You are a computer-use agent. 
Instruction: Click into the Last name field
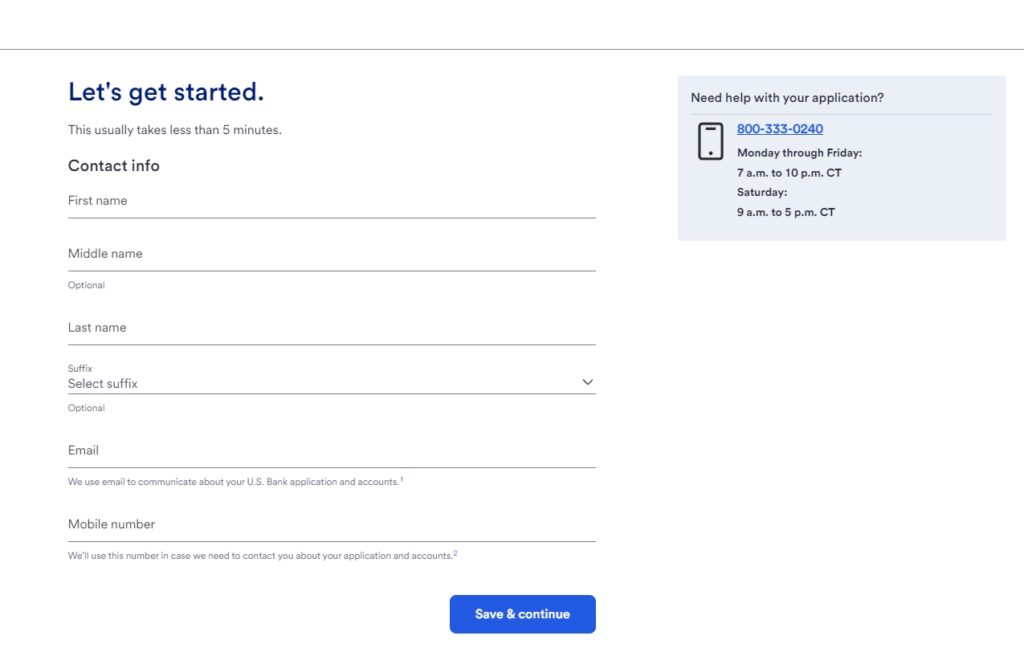coord(332,328)
